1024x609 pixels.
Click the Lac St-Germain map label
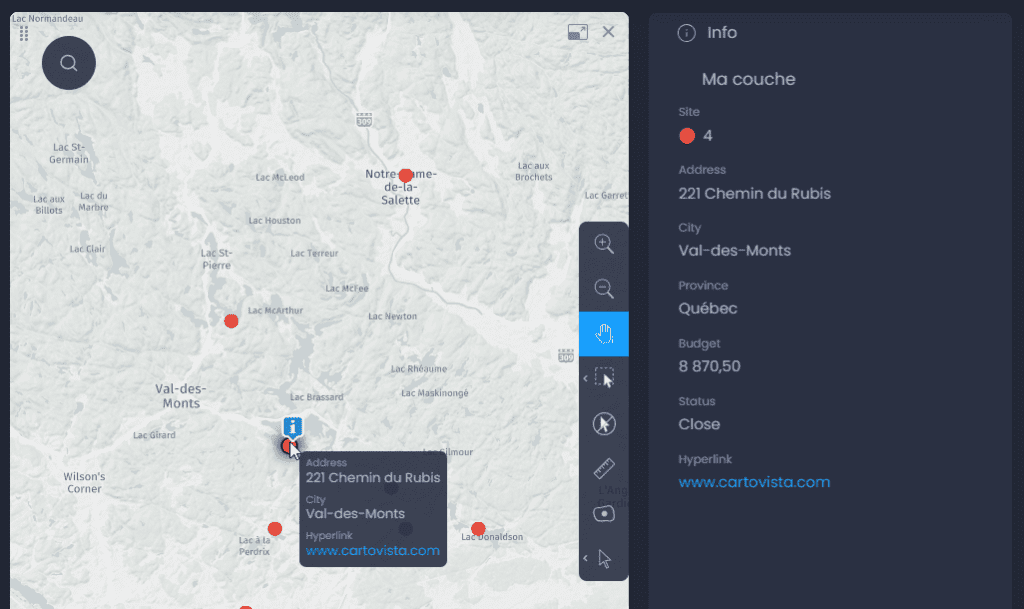pyautogui.click(x=69, y=153)
